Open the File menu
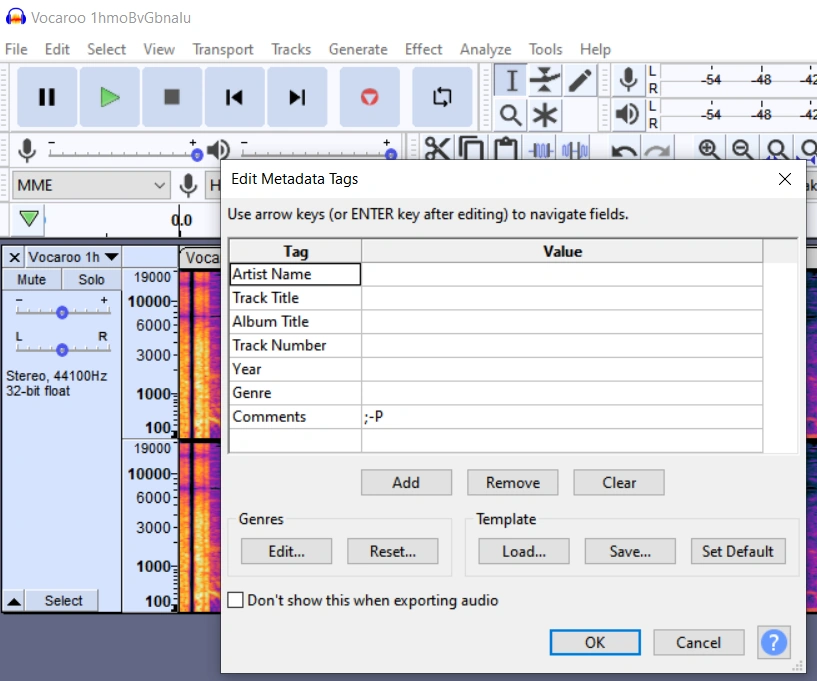 (16, 49)
